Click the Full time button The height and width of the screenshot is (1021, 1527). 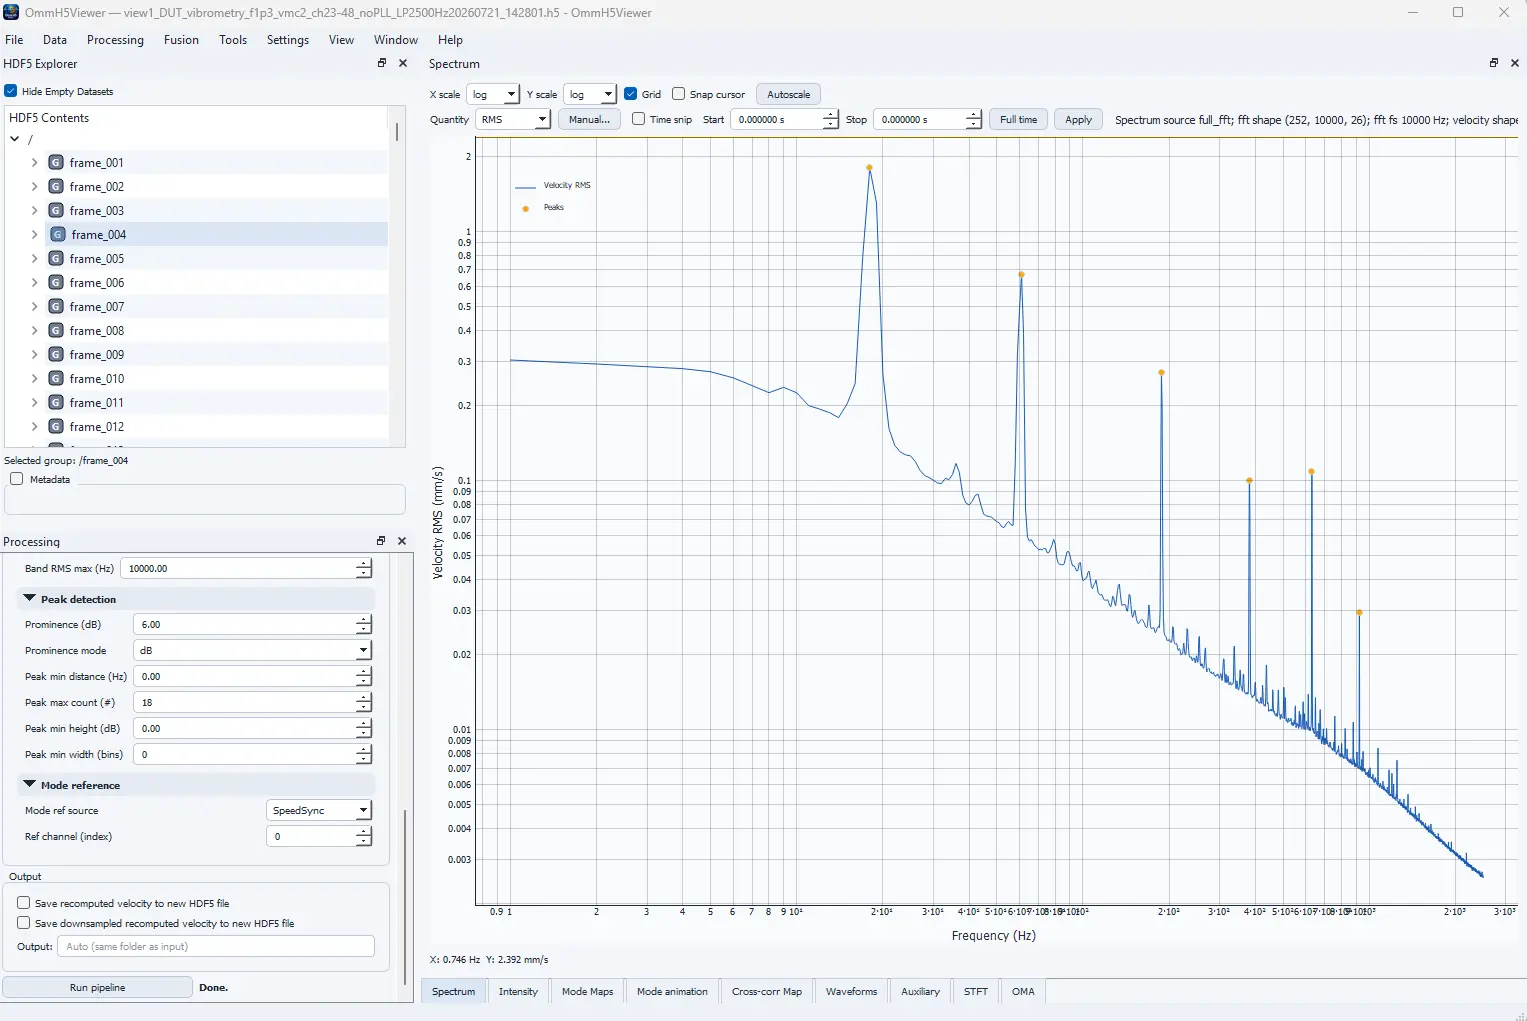point(1019,119)
